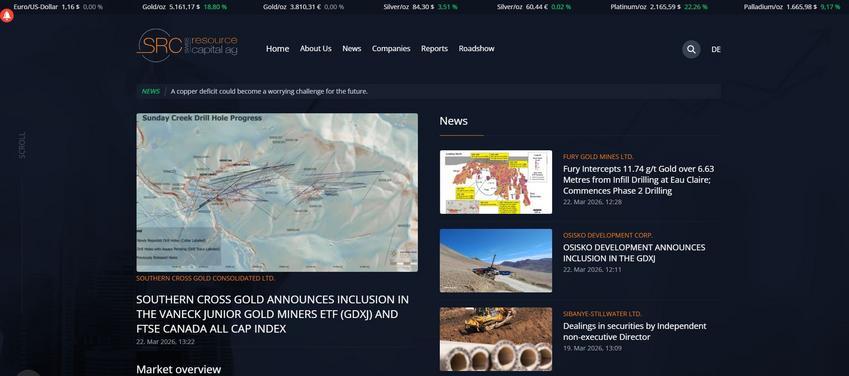The image size is (849, 376).
Task: Click the red notification bell icon
Action: (7, 16)
